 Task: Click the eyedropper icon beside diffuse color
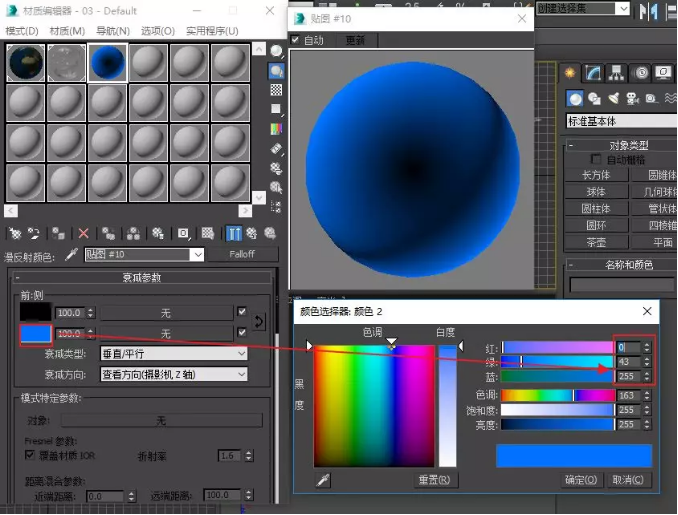point(72,255)
